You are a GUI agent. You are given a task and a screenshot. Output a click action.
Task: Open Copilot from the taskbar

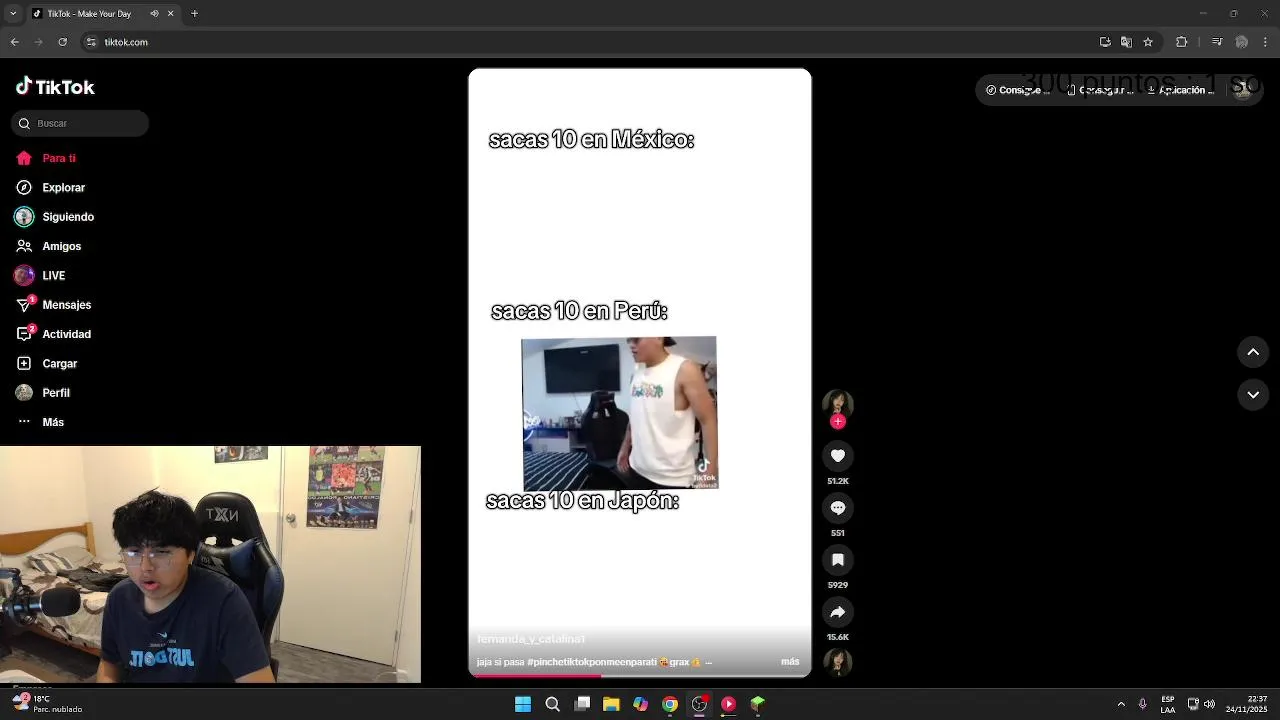coord(640,704)
